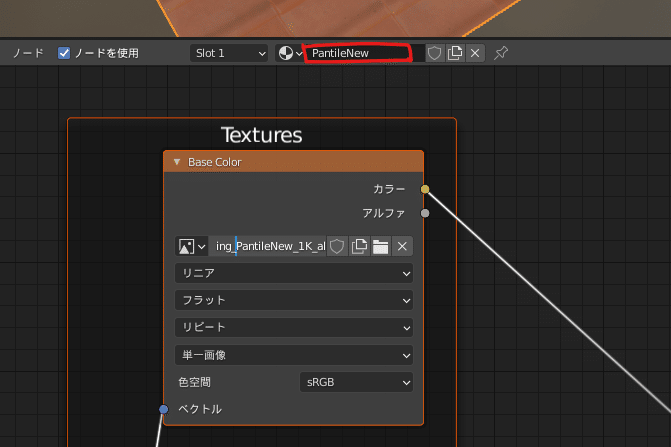The width and height of the screenshot is (671, 447).
Task: Click the 色空間 label
Action: point(195,382)
